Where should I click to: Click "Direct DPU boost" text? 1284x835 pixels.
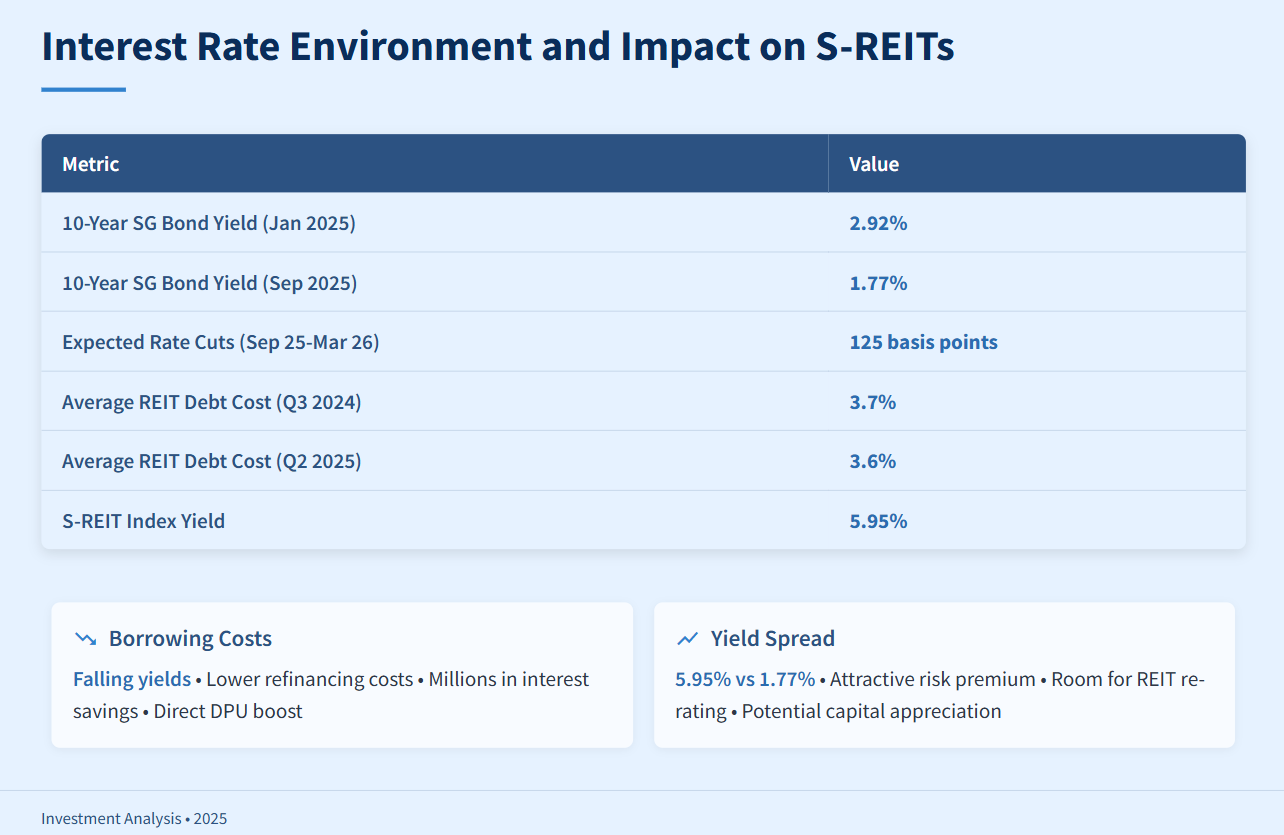click(228, 711)
